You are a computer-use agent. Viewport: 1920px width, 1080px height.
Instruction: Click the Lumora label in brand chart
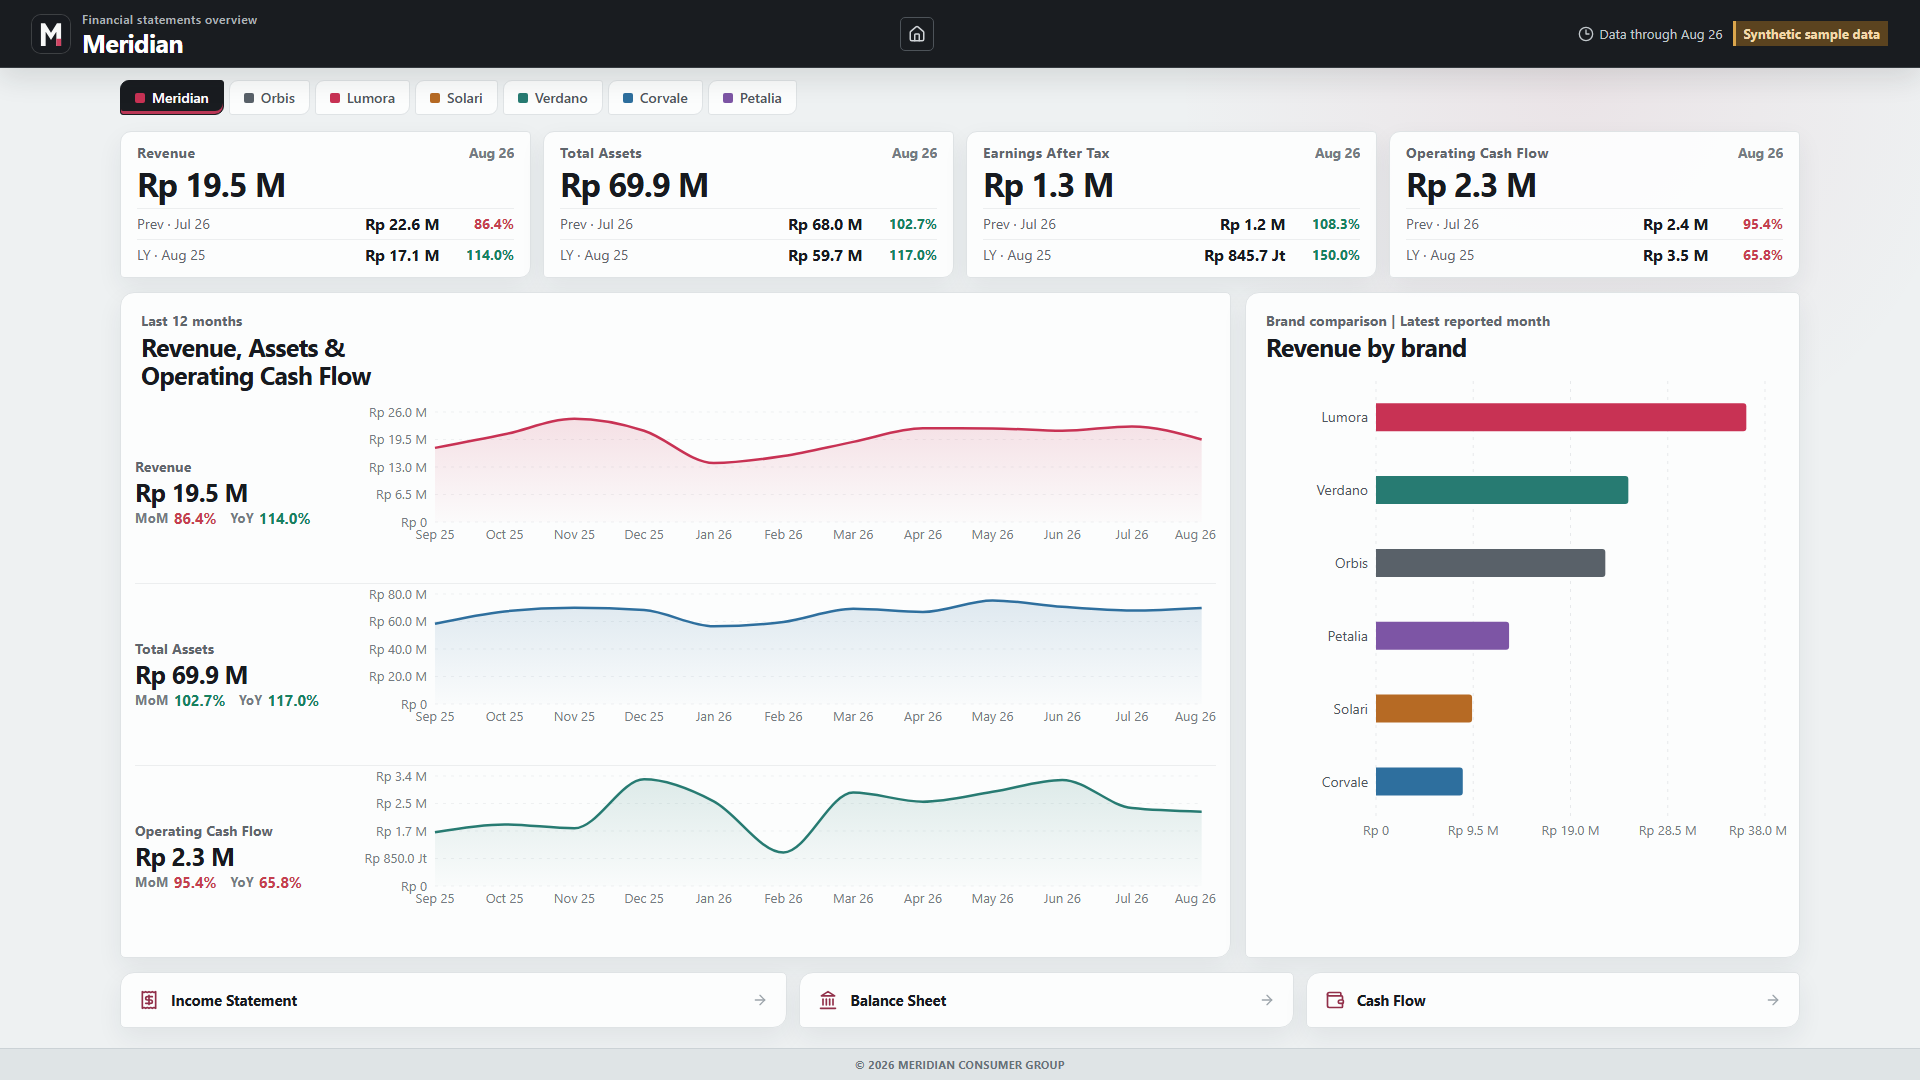click(x=1344, y=418)
